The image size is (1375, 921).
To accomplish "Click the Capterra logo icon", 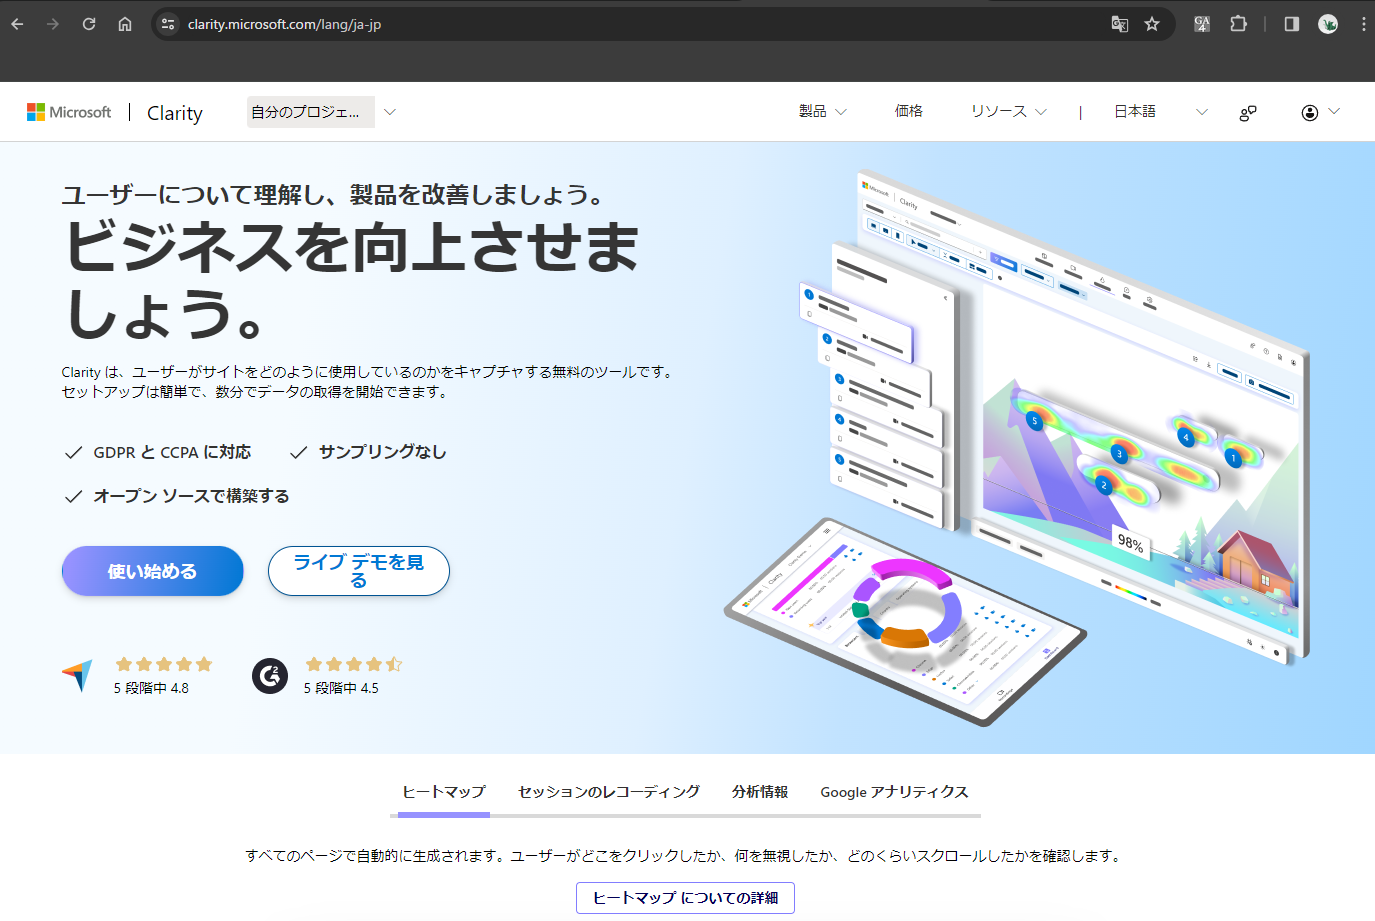I will (x=77, y=676).
